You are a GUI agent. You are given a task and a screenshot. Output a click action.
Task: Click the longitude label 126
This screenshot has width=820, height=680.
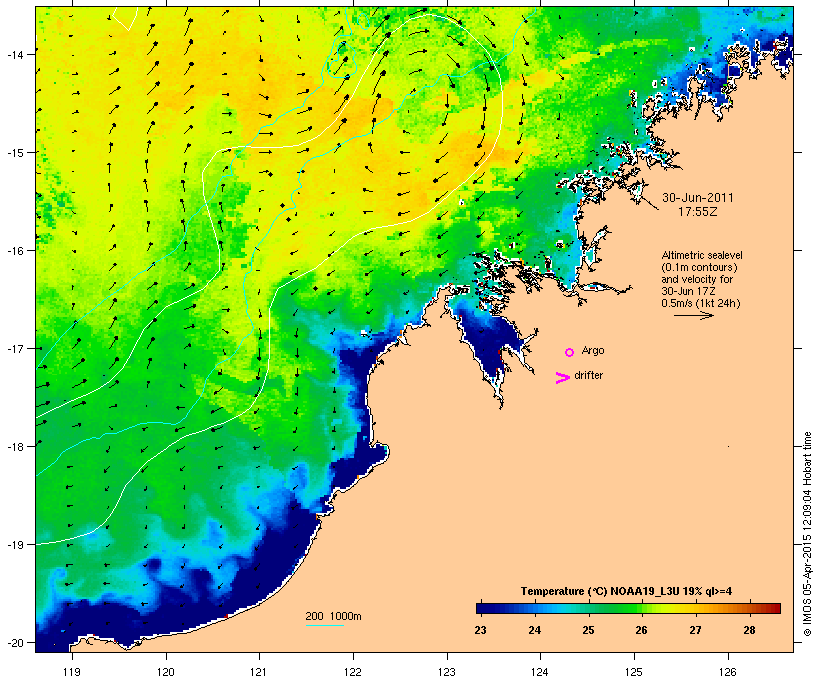point(728,672)
